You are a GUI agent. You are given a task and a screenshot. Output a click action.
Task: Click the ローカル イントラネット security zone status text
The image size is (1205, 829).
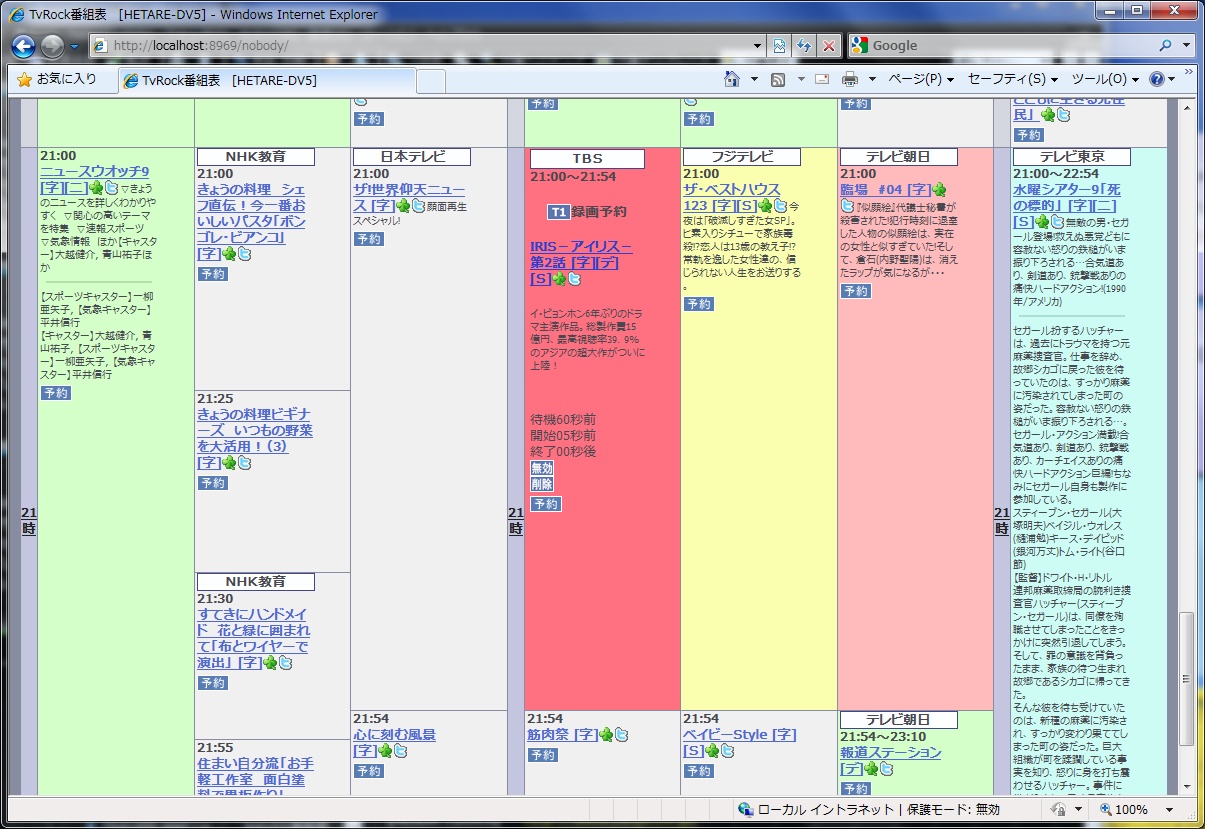pos(828,810)
